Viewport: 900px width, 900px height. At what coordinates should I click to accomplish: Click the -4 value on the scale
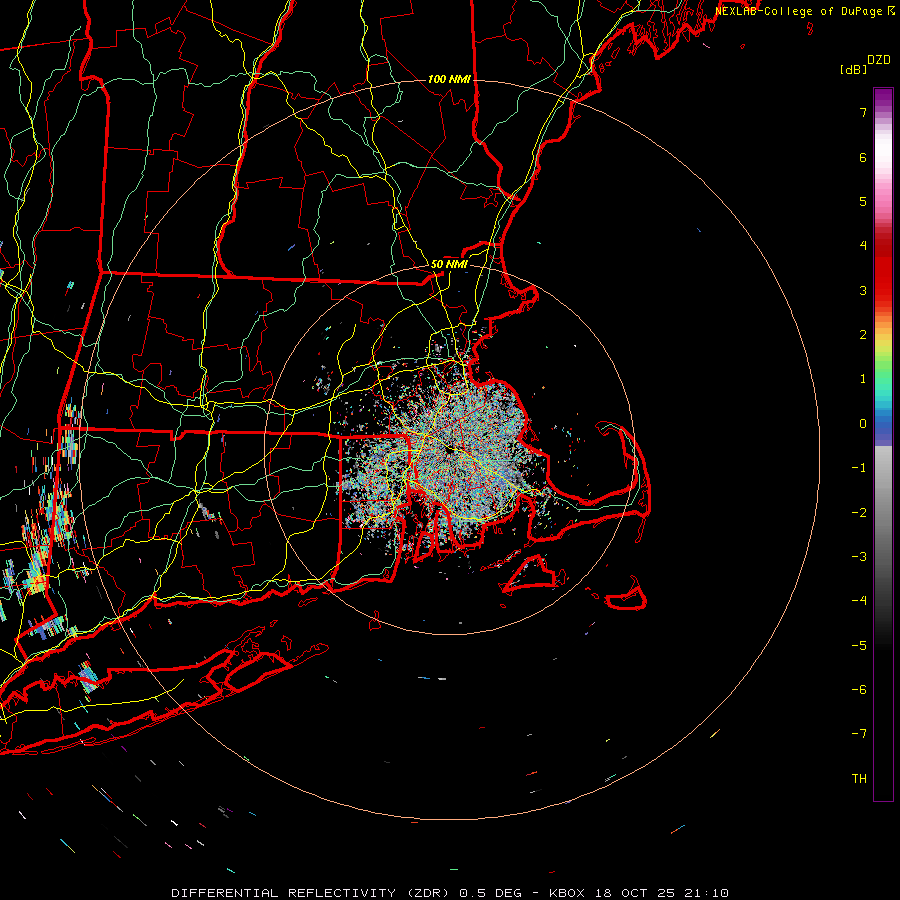coord(859,601)
